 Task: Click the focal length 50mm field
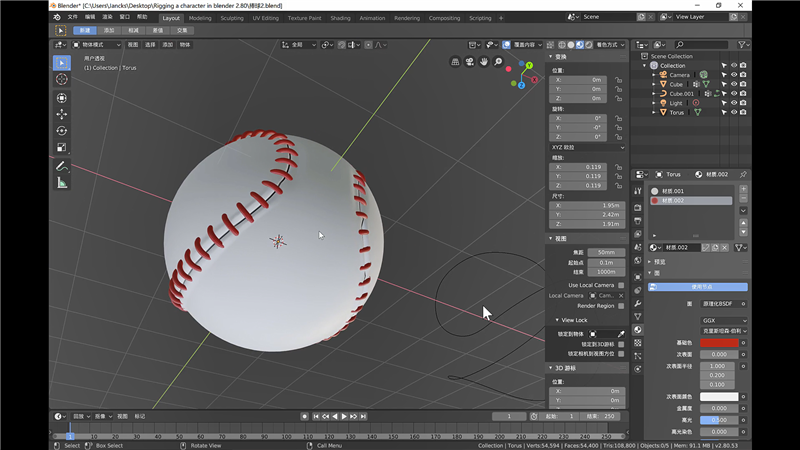pos(606,253)
